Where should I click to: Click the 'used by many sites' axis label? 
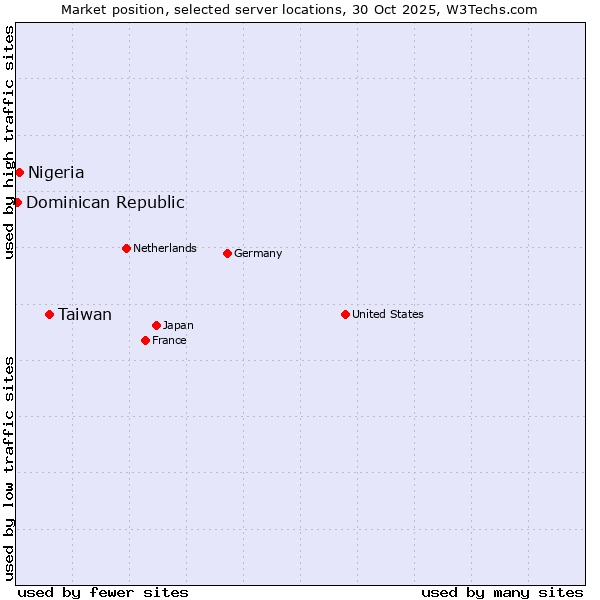(x=502, y=592)
